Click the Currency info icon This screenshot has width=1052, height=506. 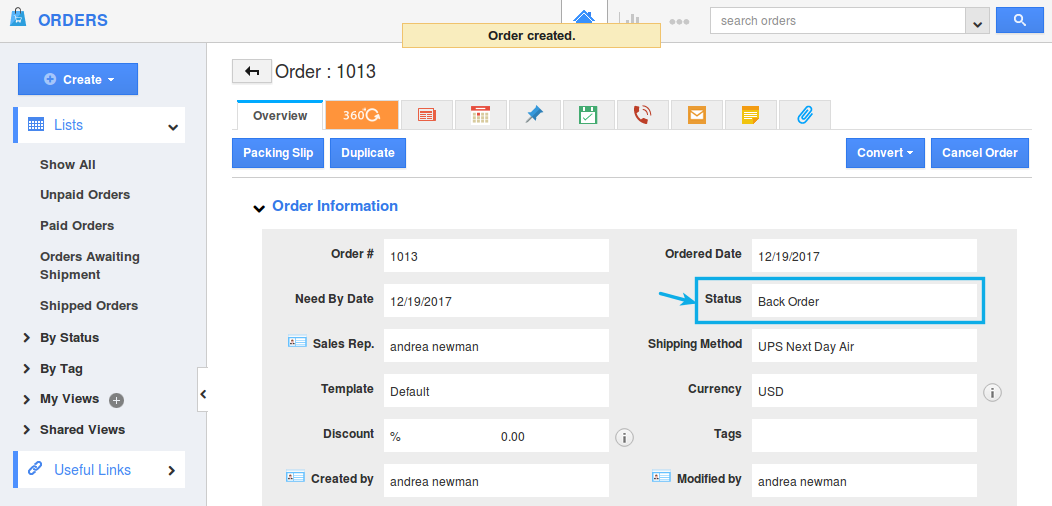point(992,392)
